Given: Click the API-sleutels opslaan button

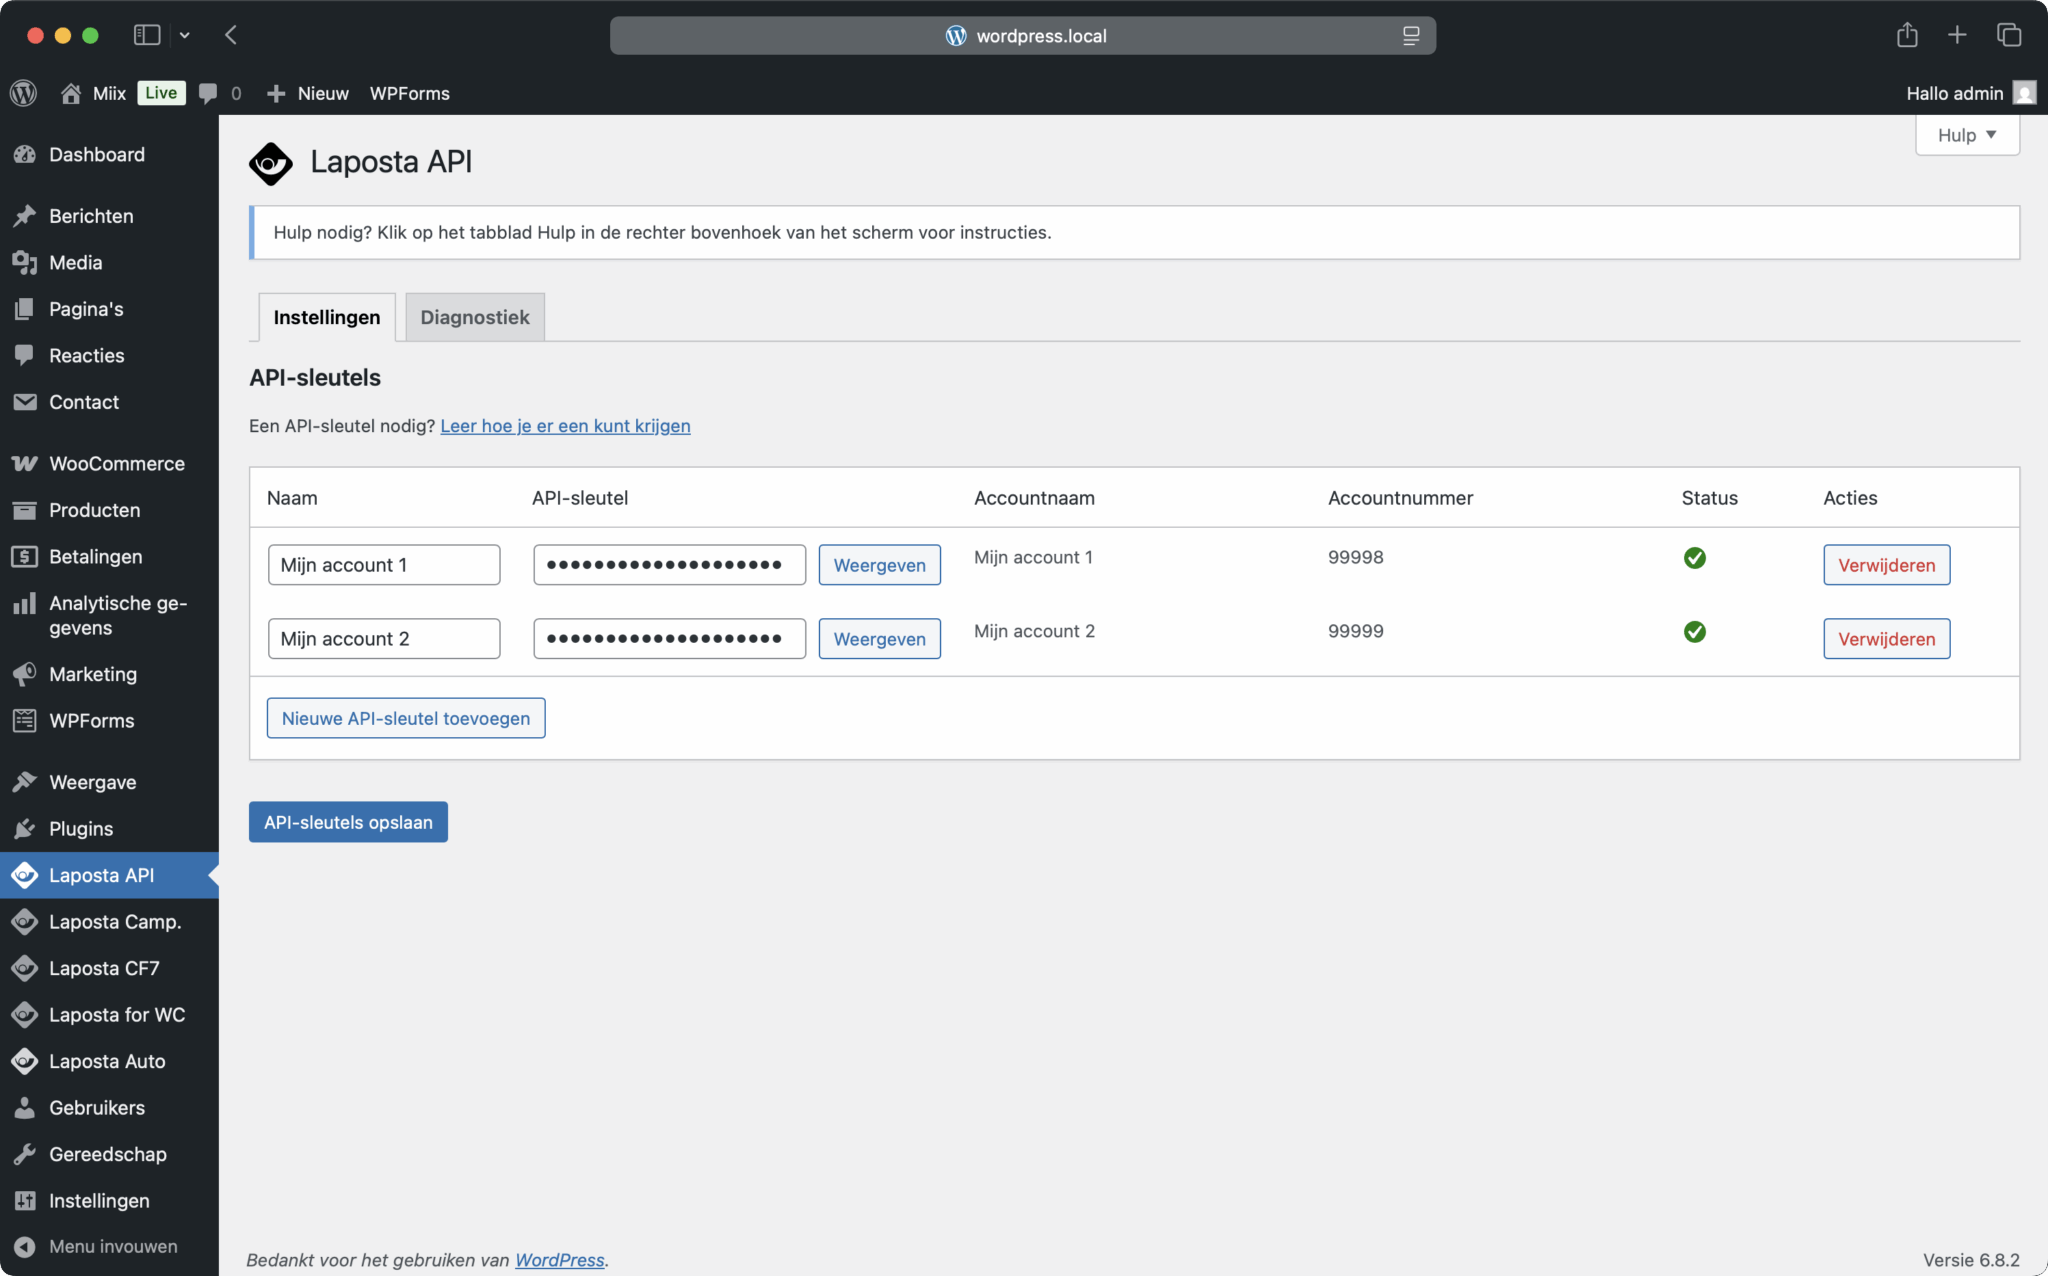Looking at the screenshot, I should (x=348, y=822).
